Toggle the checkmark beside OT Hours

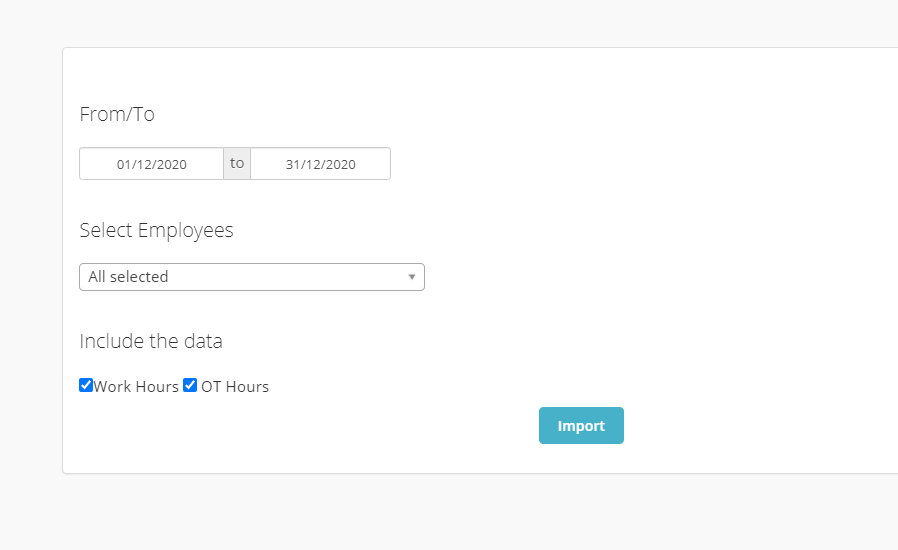point(190,385)
